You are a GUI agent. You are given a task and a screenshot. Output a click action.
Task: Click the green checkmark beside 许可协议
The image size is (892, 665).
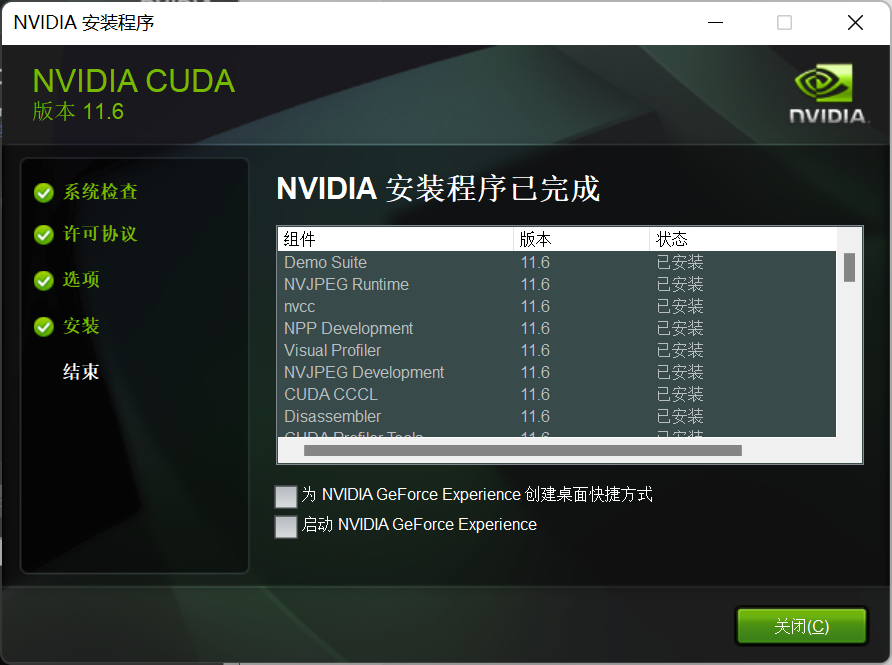click(44, 234)
